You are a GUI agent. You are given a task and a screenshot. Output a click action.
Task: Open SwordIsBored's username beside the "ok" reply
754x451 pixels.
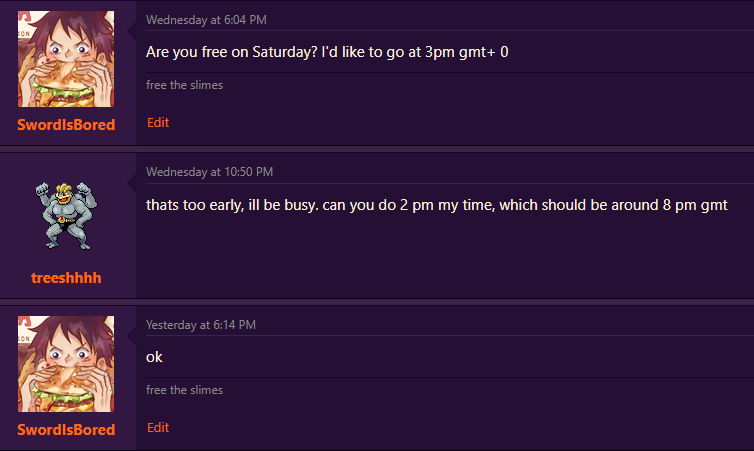(66, 429)
